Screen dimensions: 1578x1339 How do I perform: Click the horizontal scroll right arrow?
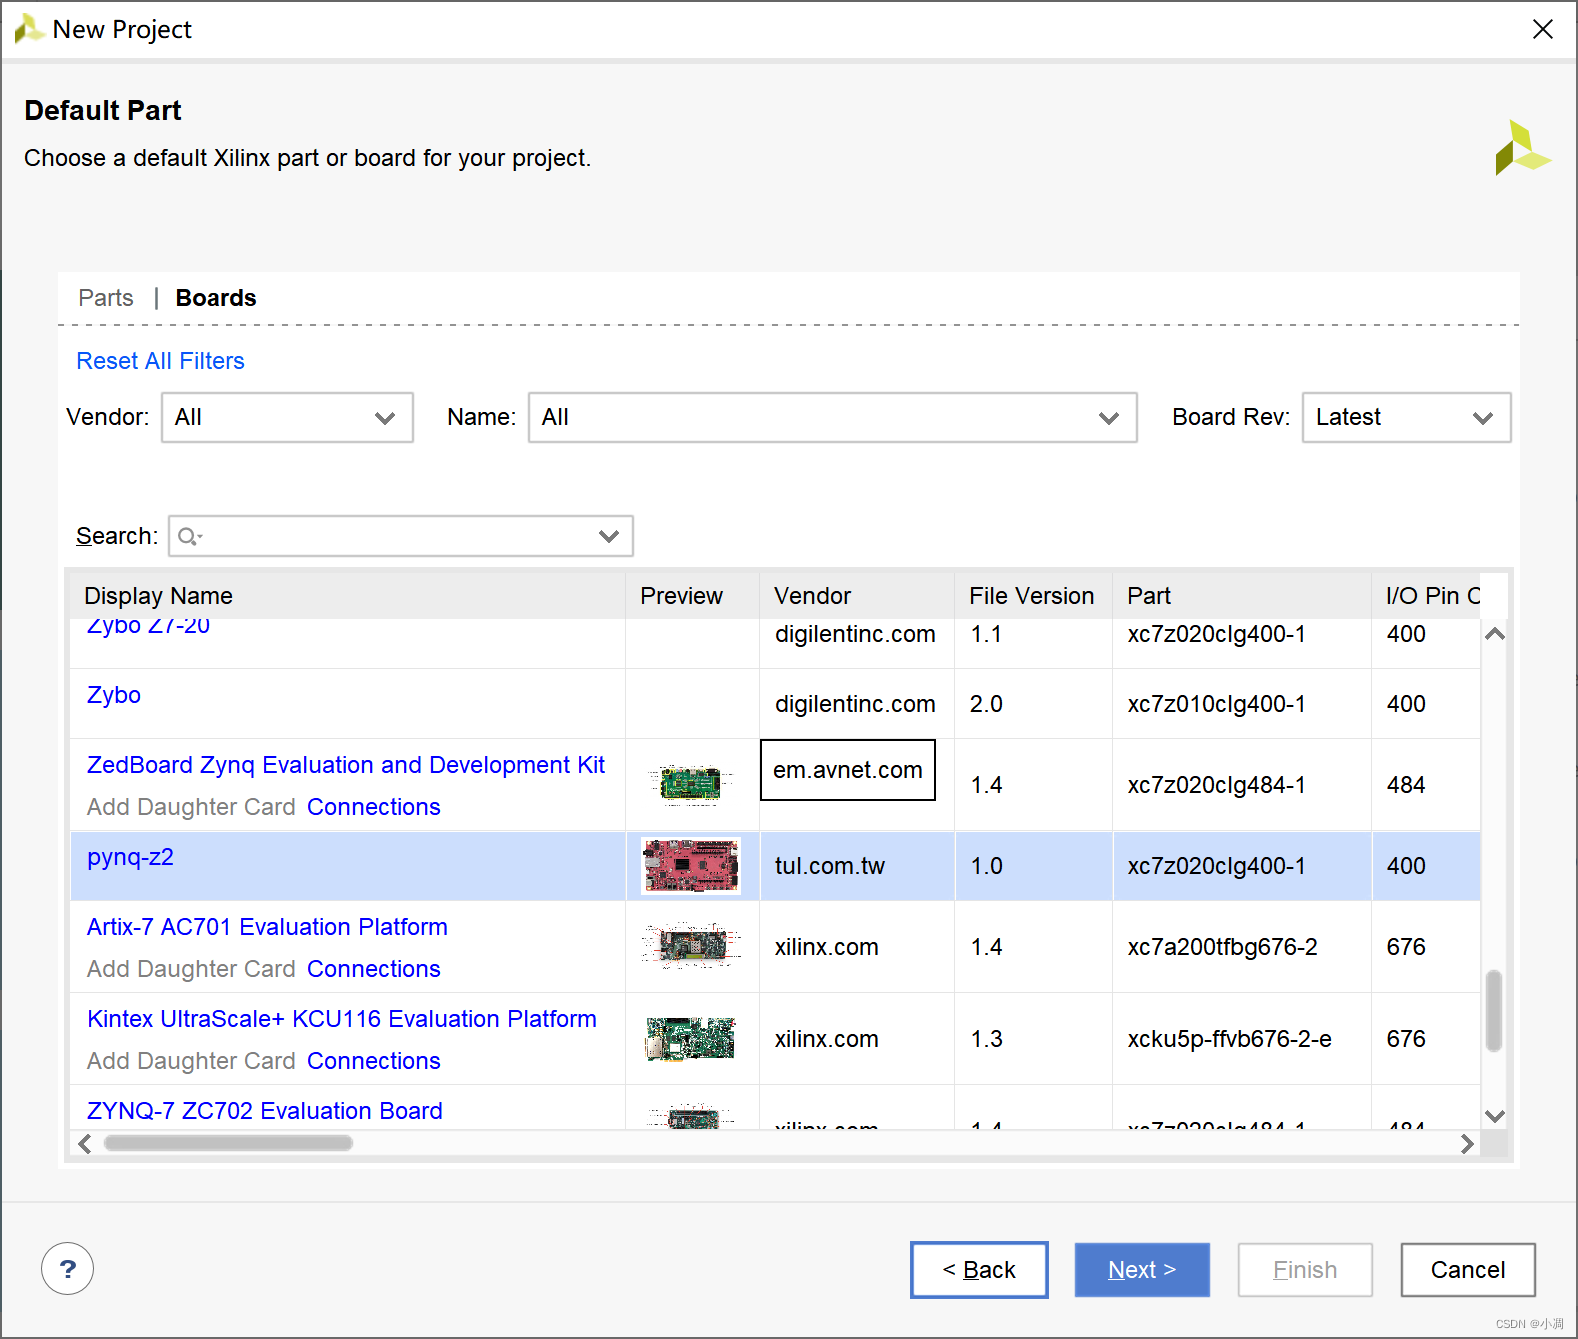pos(1467,1144)
